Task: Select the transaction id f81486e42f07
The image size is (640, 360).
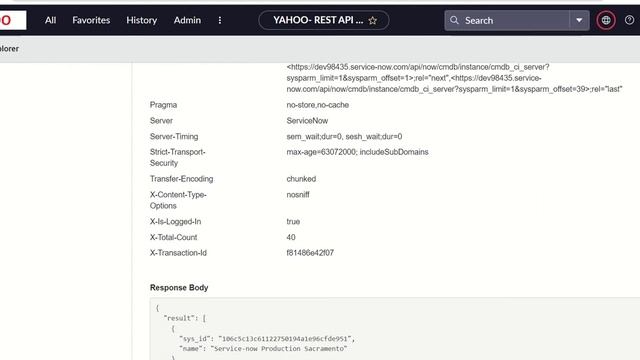Action: coord(310,253)
